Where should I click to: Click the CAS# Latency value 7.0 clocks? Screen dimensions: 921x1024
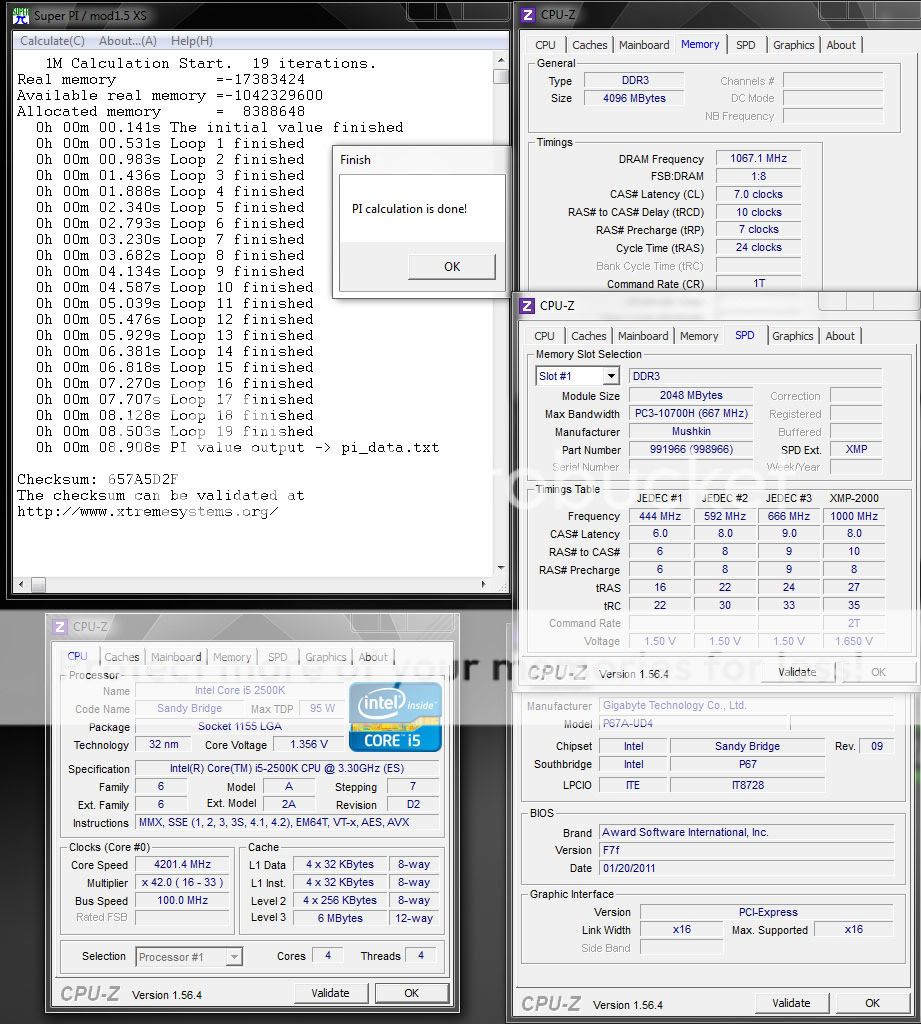[x=758, y=194]
